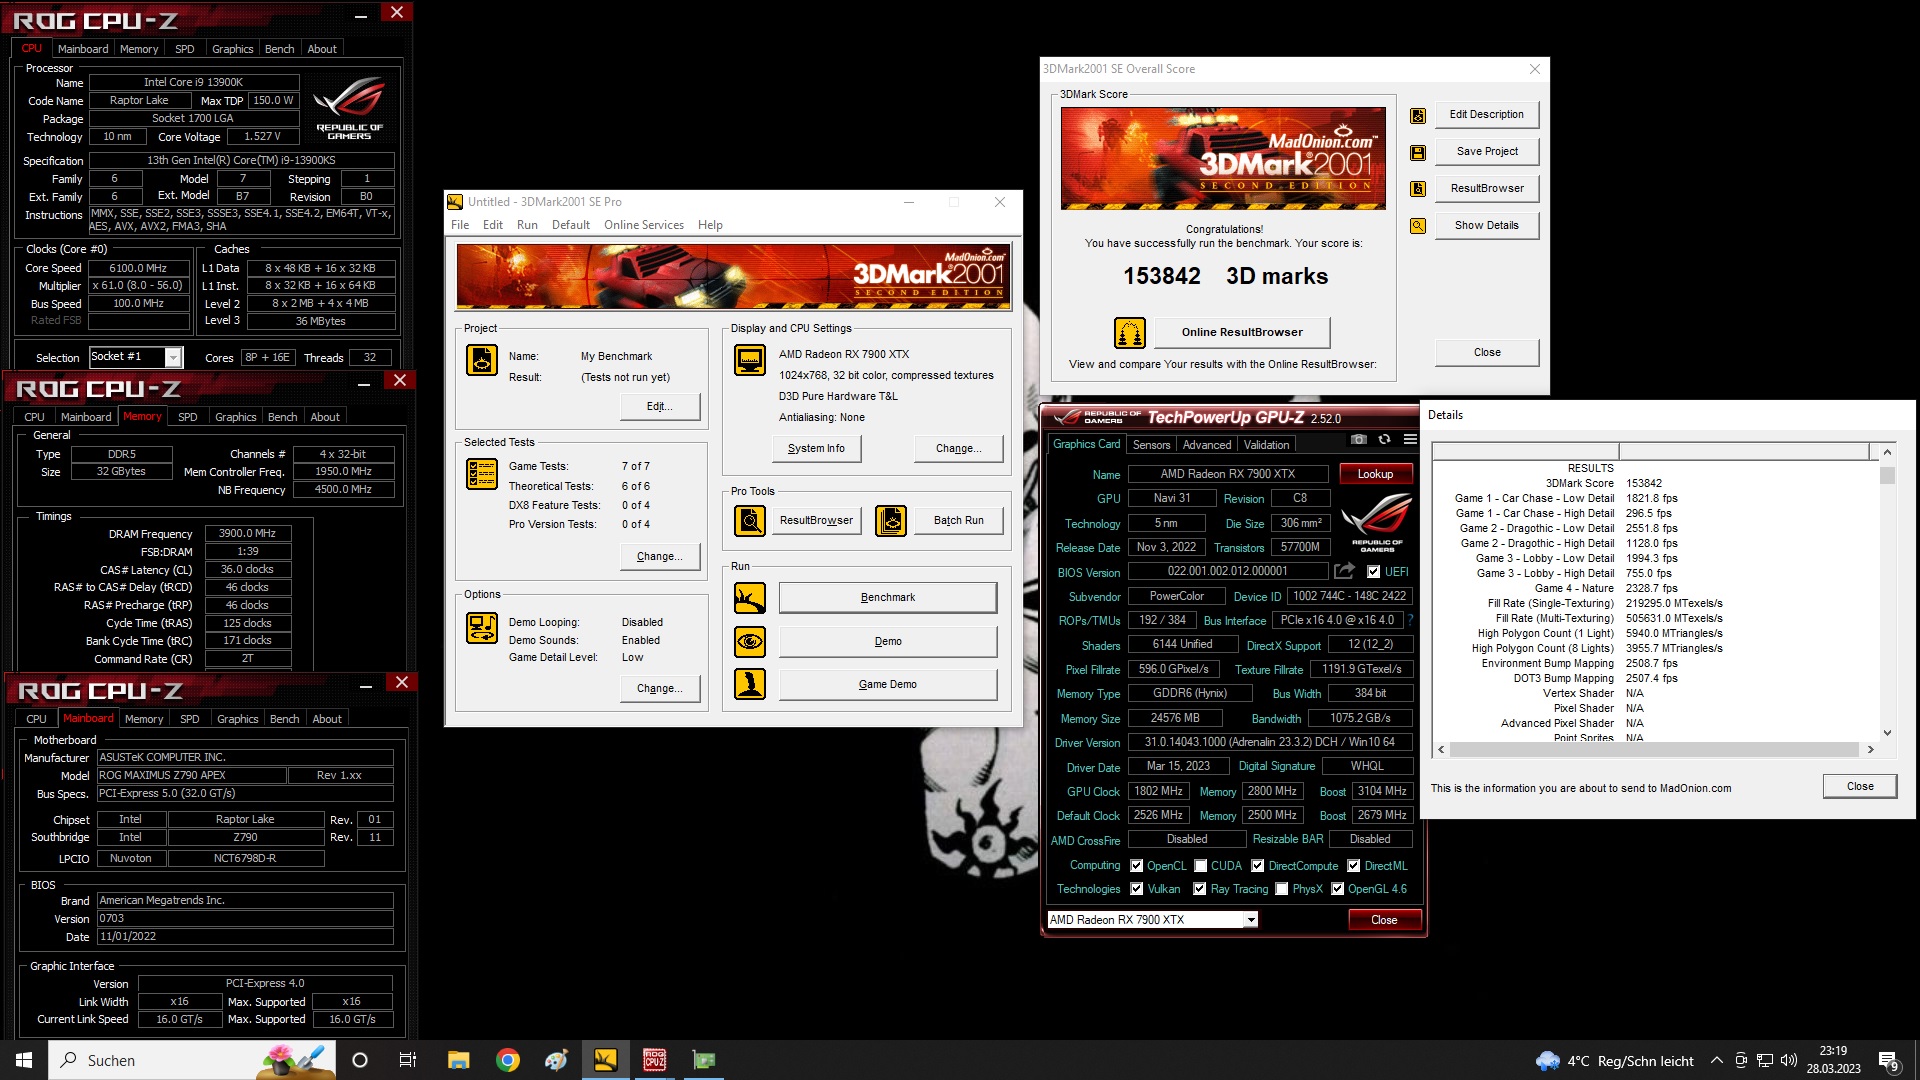This screenshot has width=1920, height=1080.
Task: Click the Display settings monitor icon
Action: click(750, 360)
